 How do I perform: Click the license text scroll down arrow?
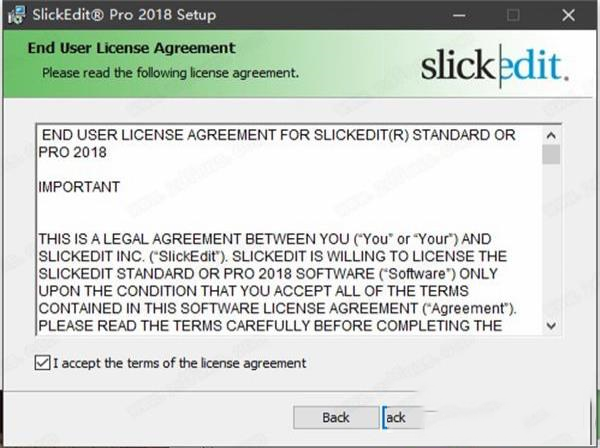[551, 326]
